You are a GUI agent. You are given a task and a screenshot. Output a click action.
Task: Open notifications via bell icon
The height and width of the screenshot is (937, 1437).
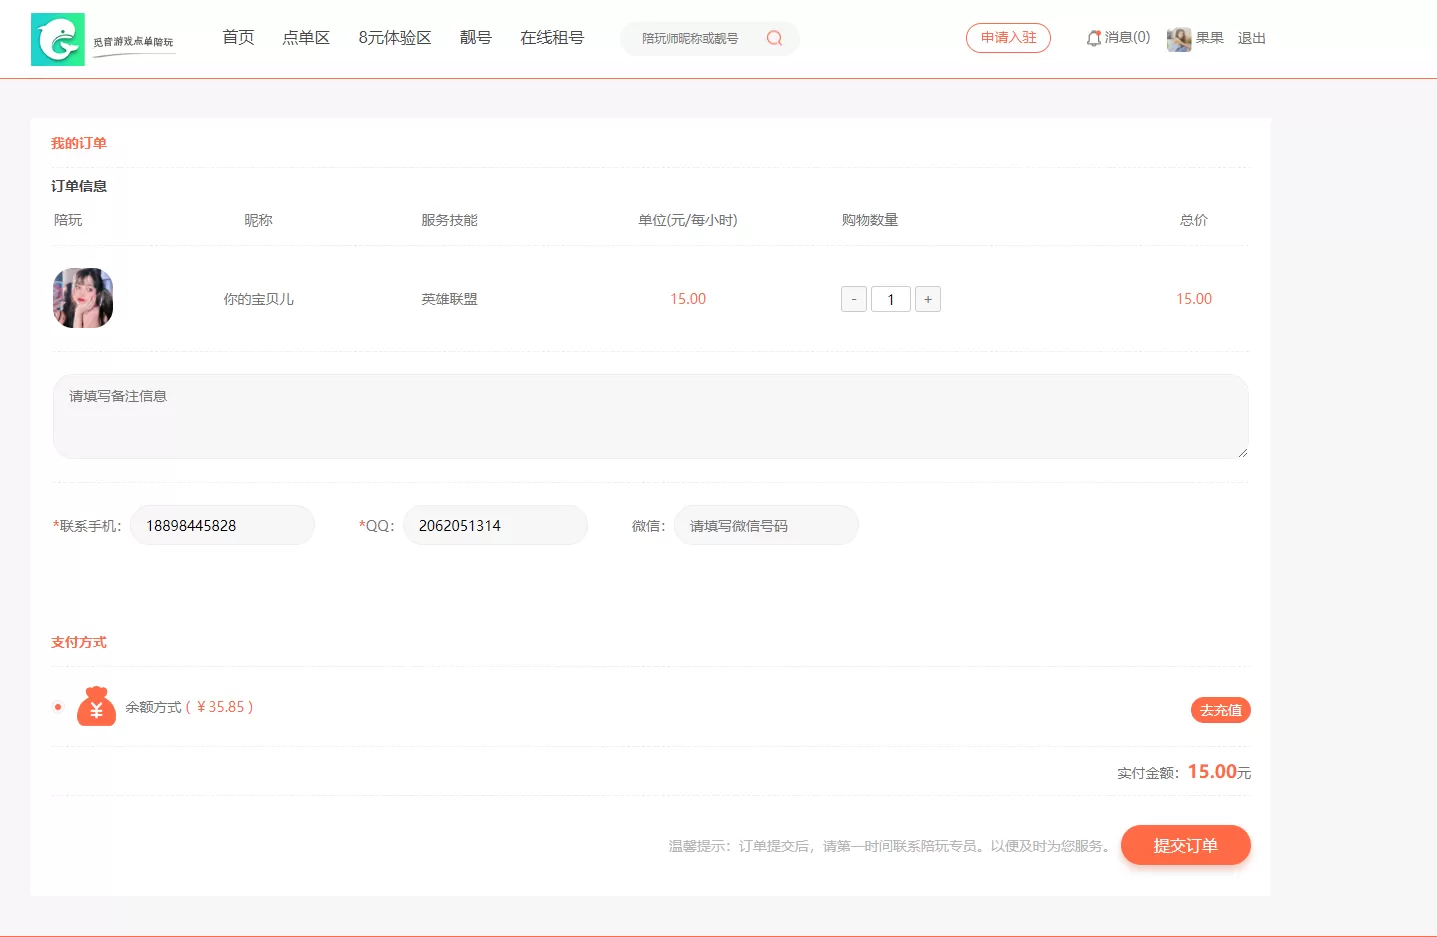tap(1094, 38)
